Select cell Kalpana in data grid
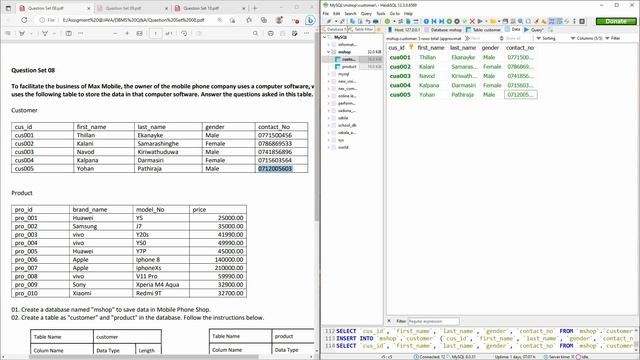This screenshot has height=360, width=640. tap(429, 85)
